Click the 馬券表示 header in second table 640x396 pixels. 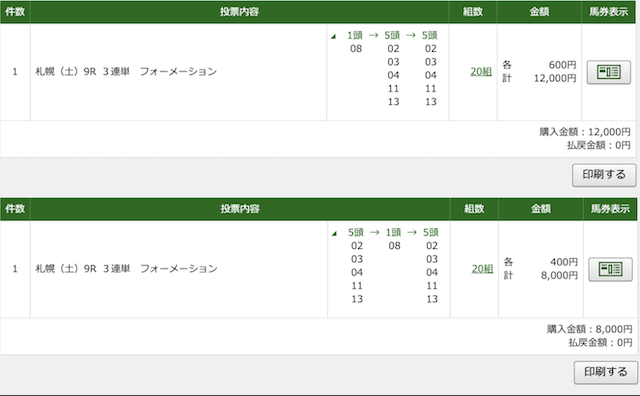(610, 209)
